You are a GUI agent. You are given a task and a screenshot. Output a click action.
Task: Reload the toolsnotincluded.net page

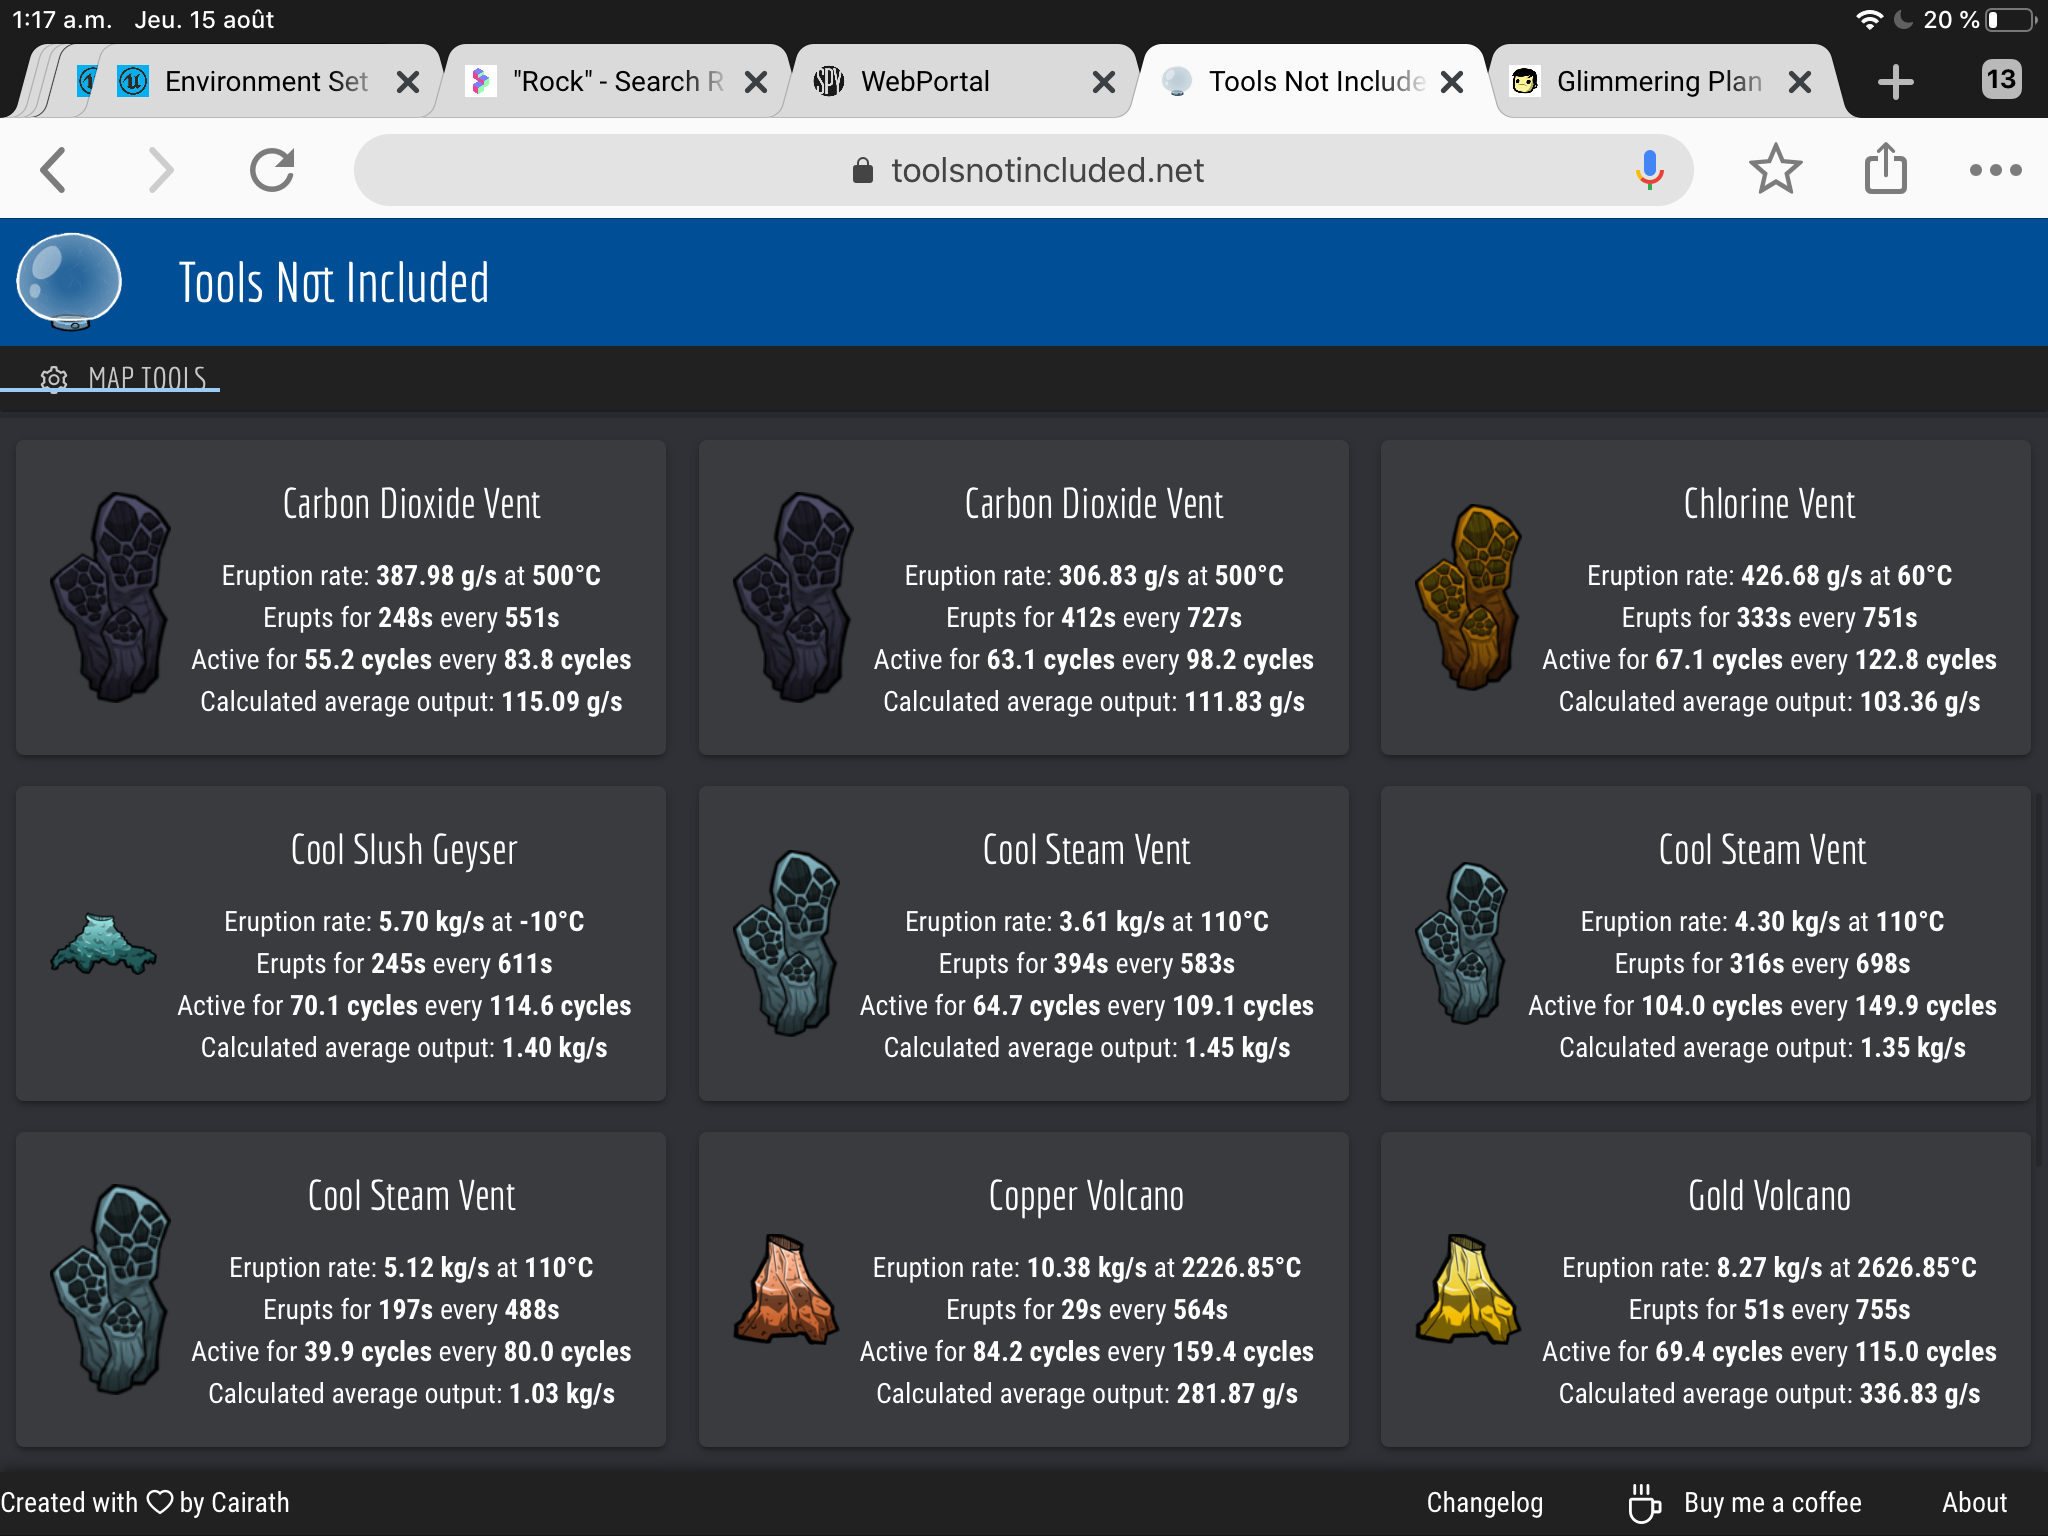pyautogui.click(x=272, y=170)
